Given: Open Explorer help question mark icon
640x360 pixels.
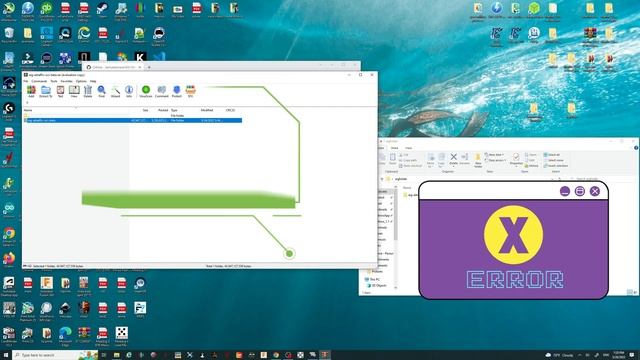Looking at the screenshot, I should point(636,148).
